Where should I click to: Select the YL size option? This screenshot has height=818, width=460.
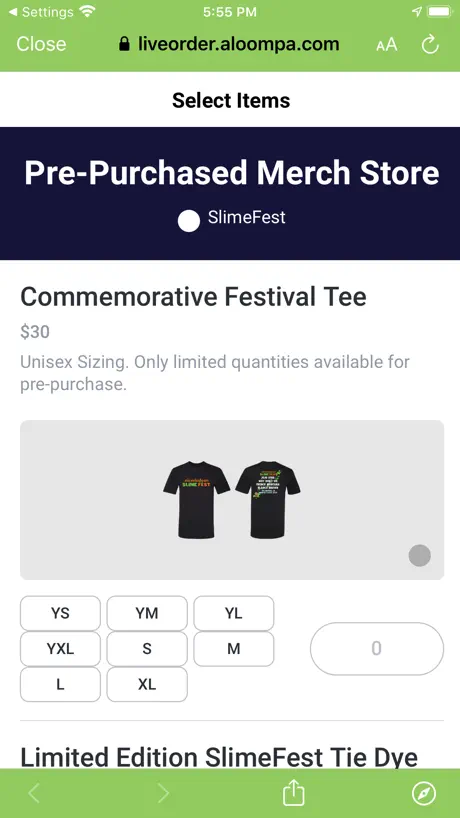[234, 613]
